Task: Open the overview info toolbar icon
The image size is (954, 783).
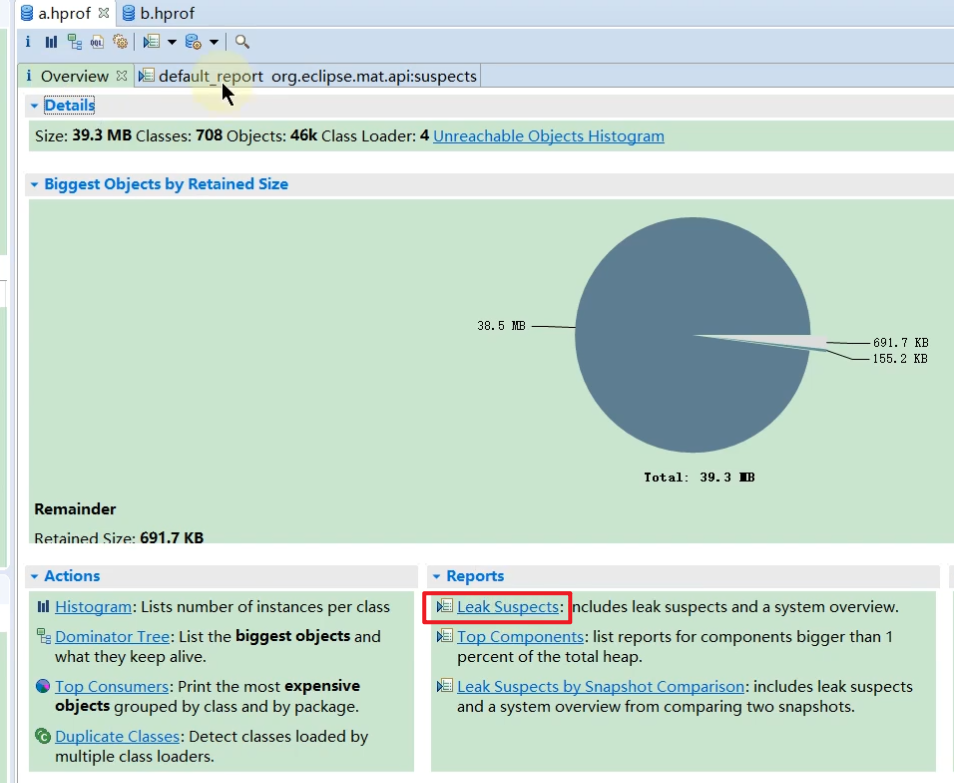Action: pyautogui.click(x=27, y=41)
